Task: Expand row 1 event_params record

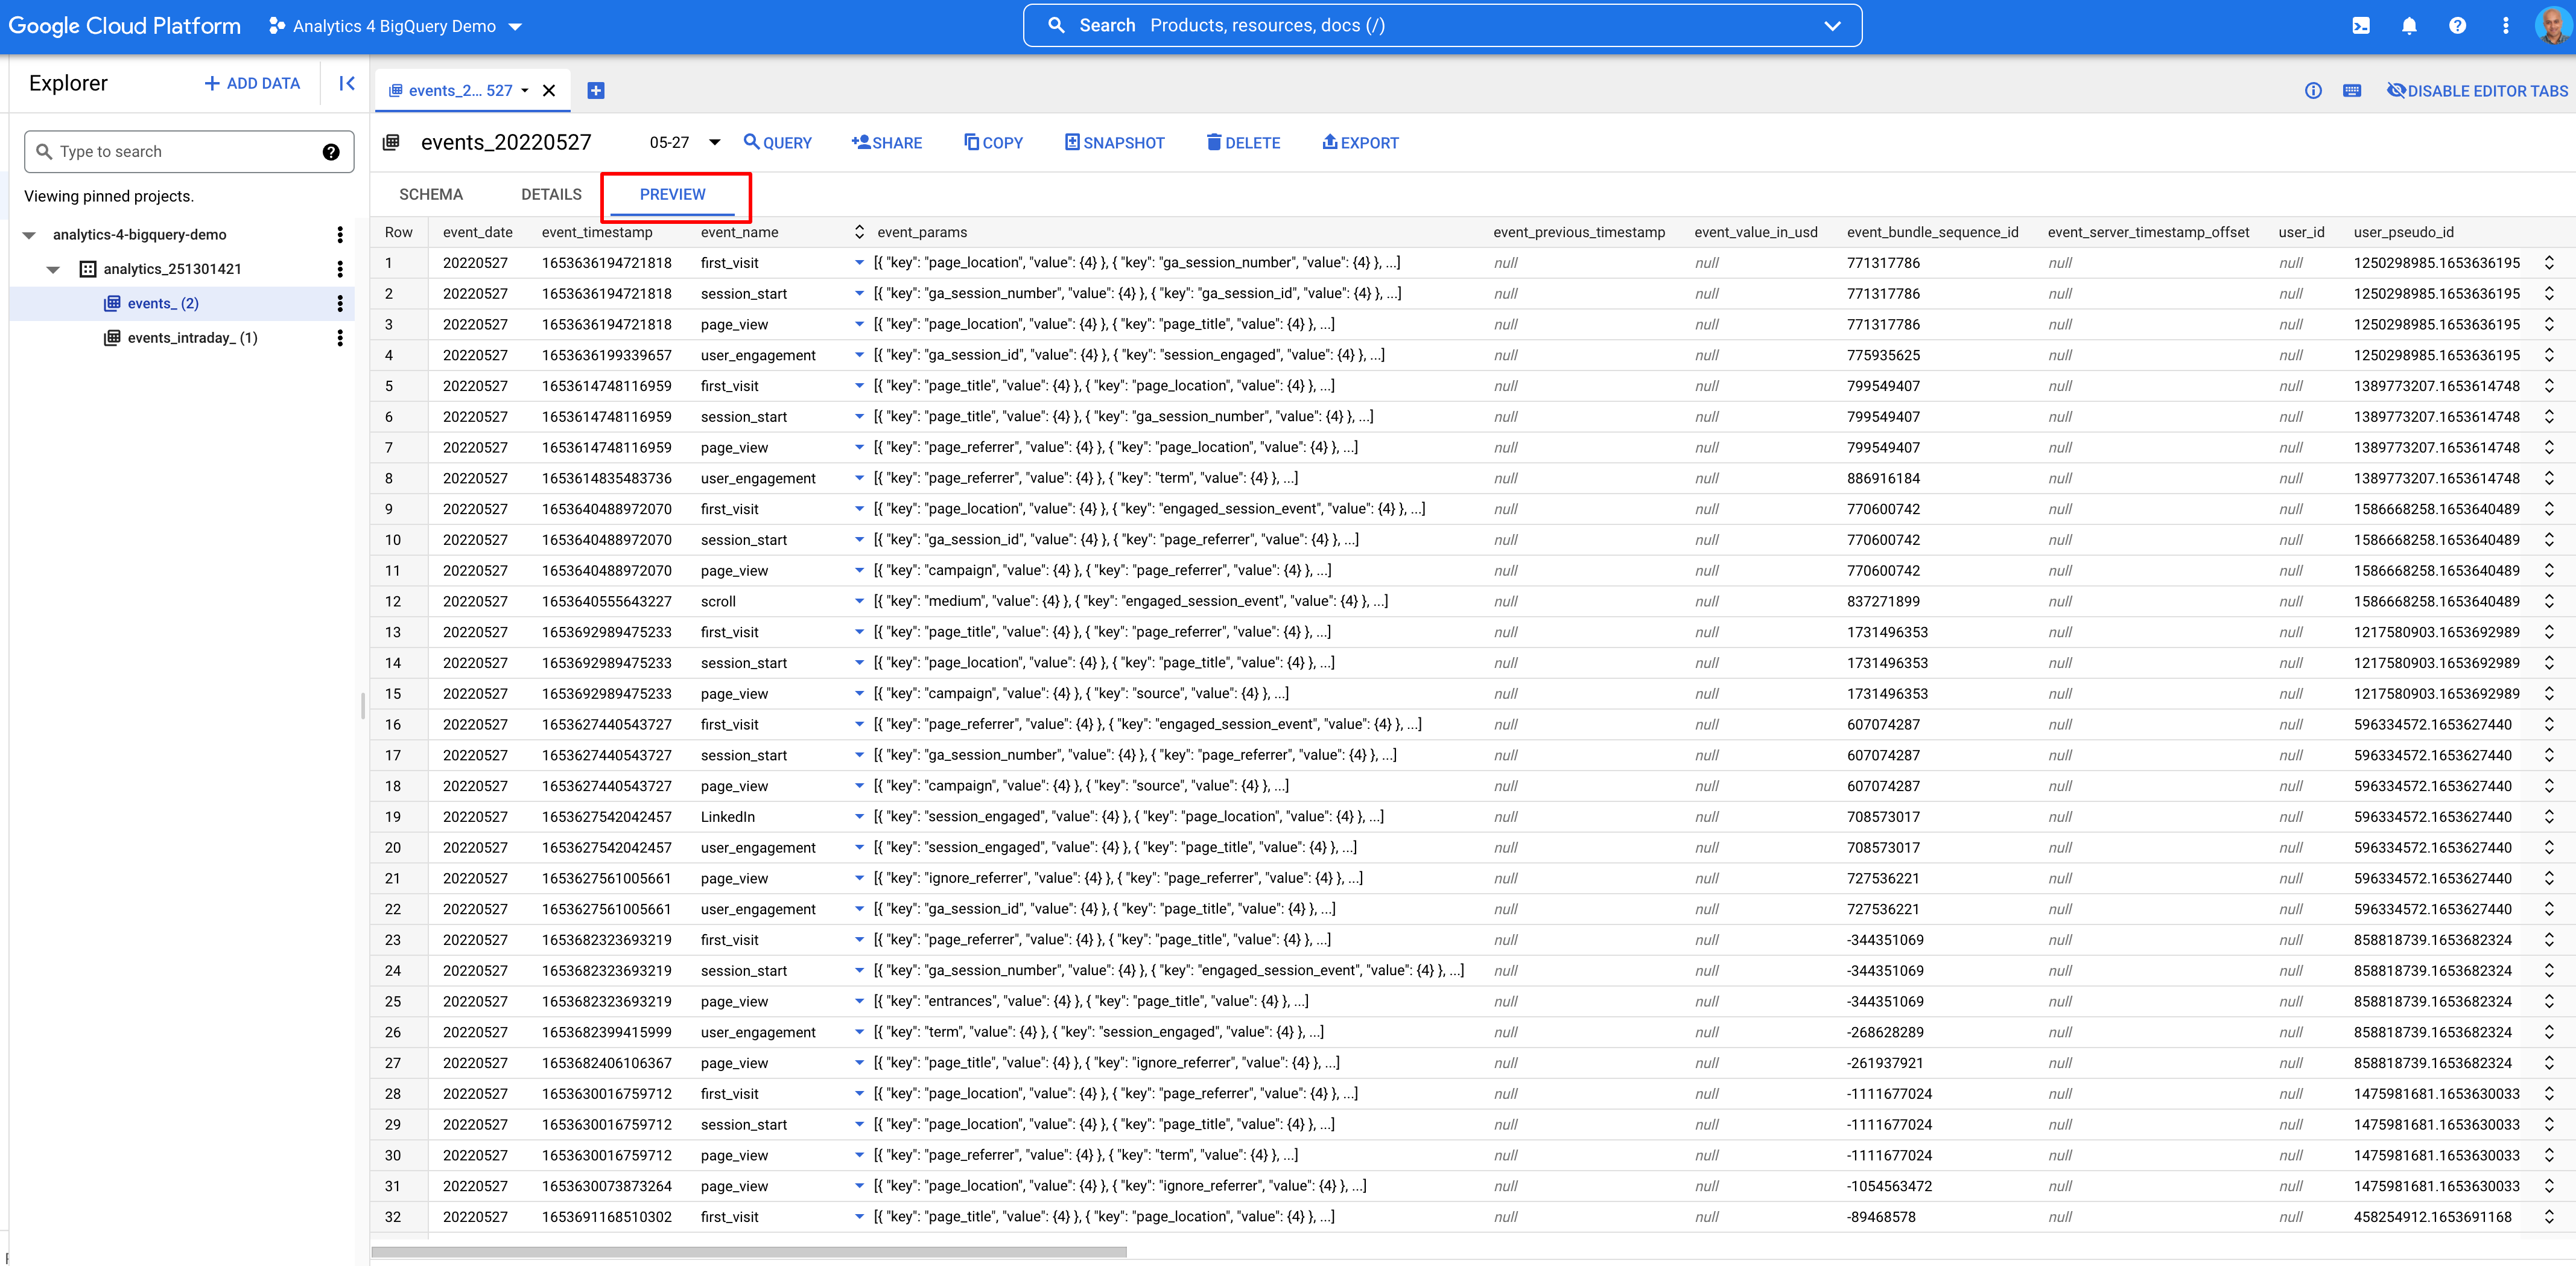Action: 859,263
